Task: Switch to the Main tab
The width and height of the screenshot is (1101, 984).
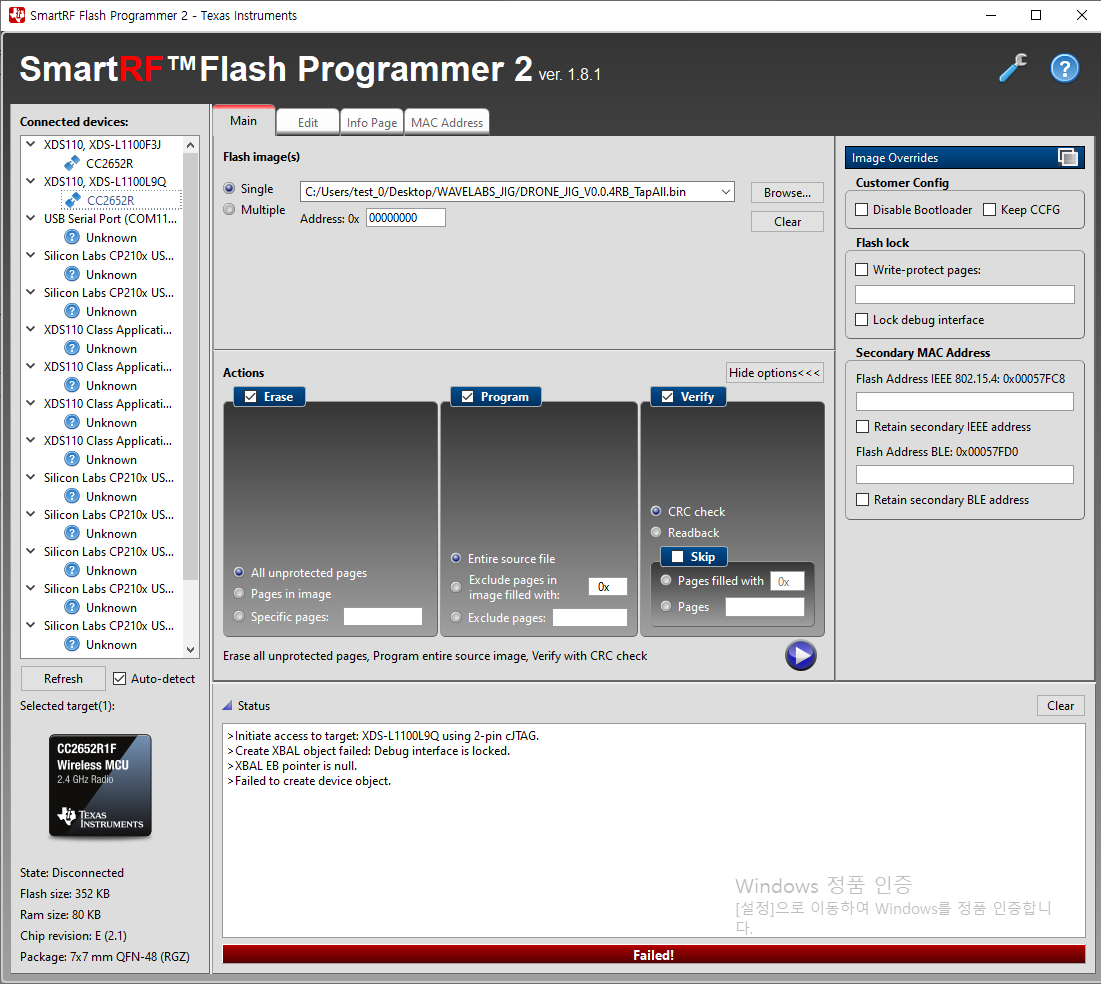Action: (244, 121)
